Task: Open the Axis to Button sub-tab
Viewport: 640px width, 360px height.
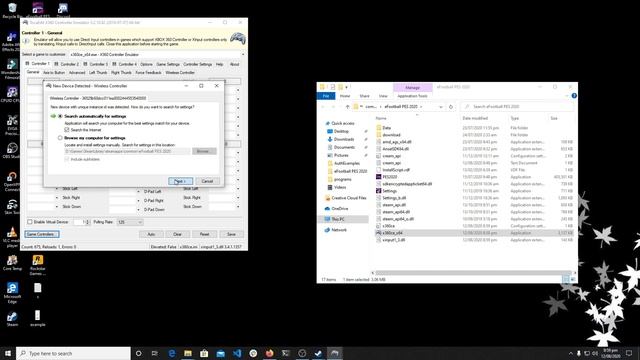Action: tap(54, 73)
